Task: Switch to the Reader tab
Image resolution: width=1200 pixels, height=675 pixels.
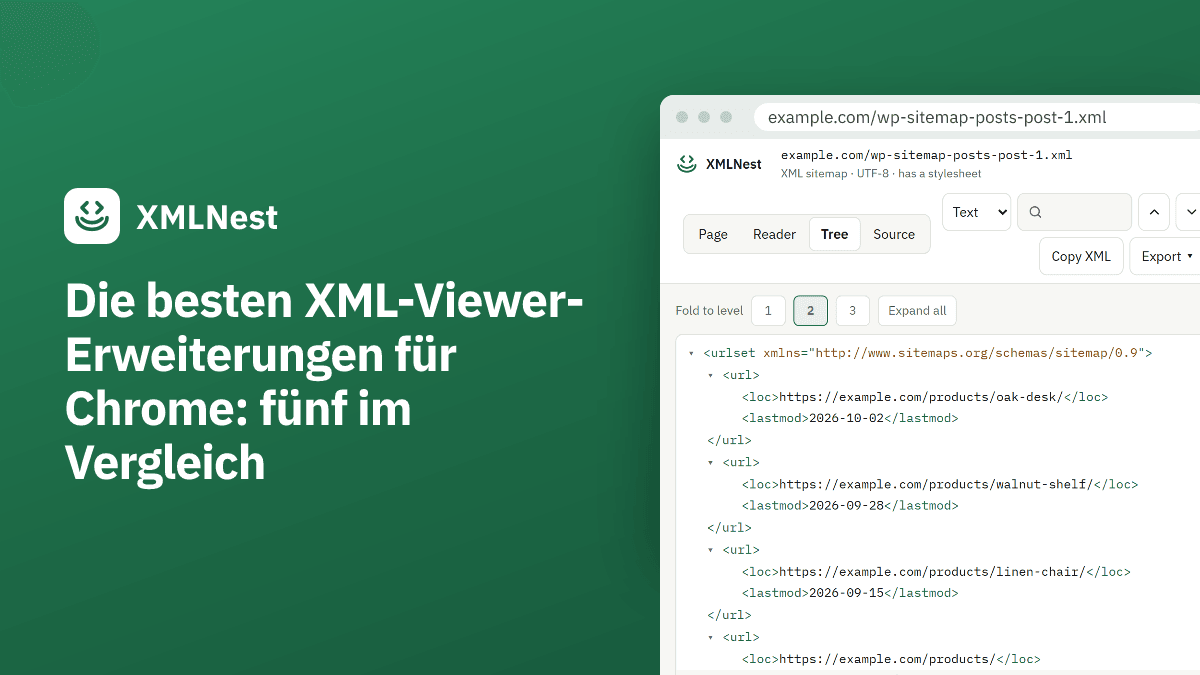Action: [x=774, y=234]
